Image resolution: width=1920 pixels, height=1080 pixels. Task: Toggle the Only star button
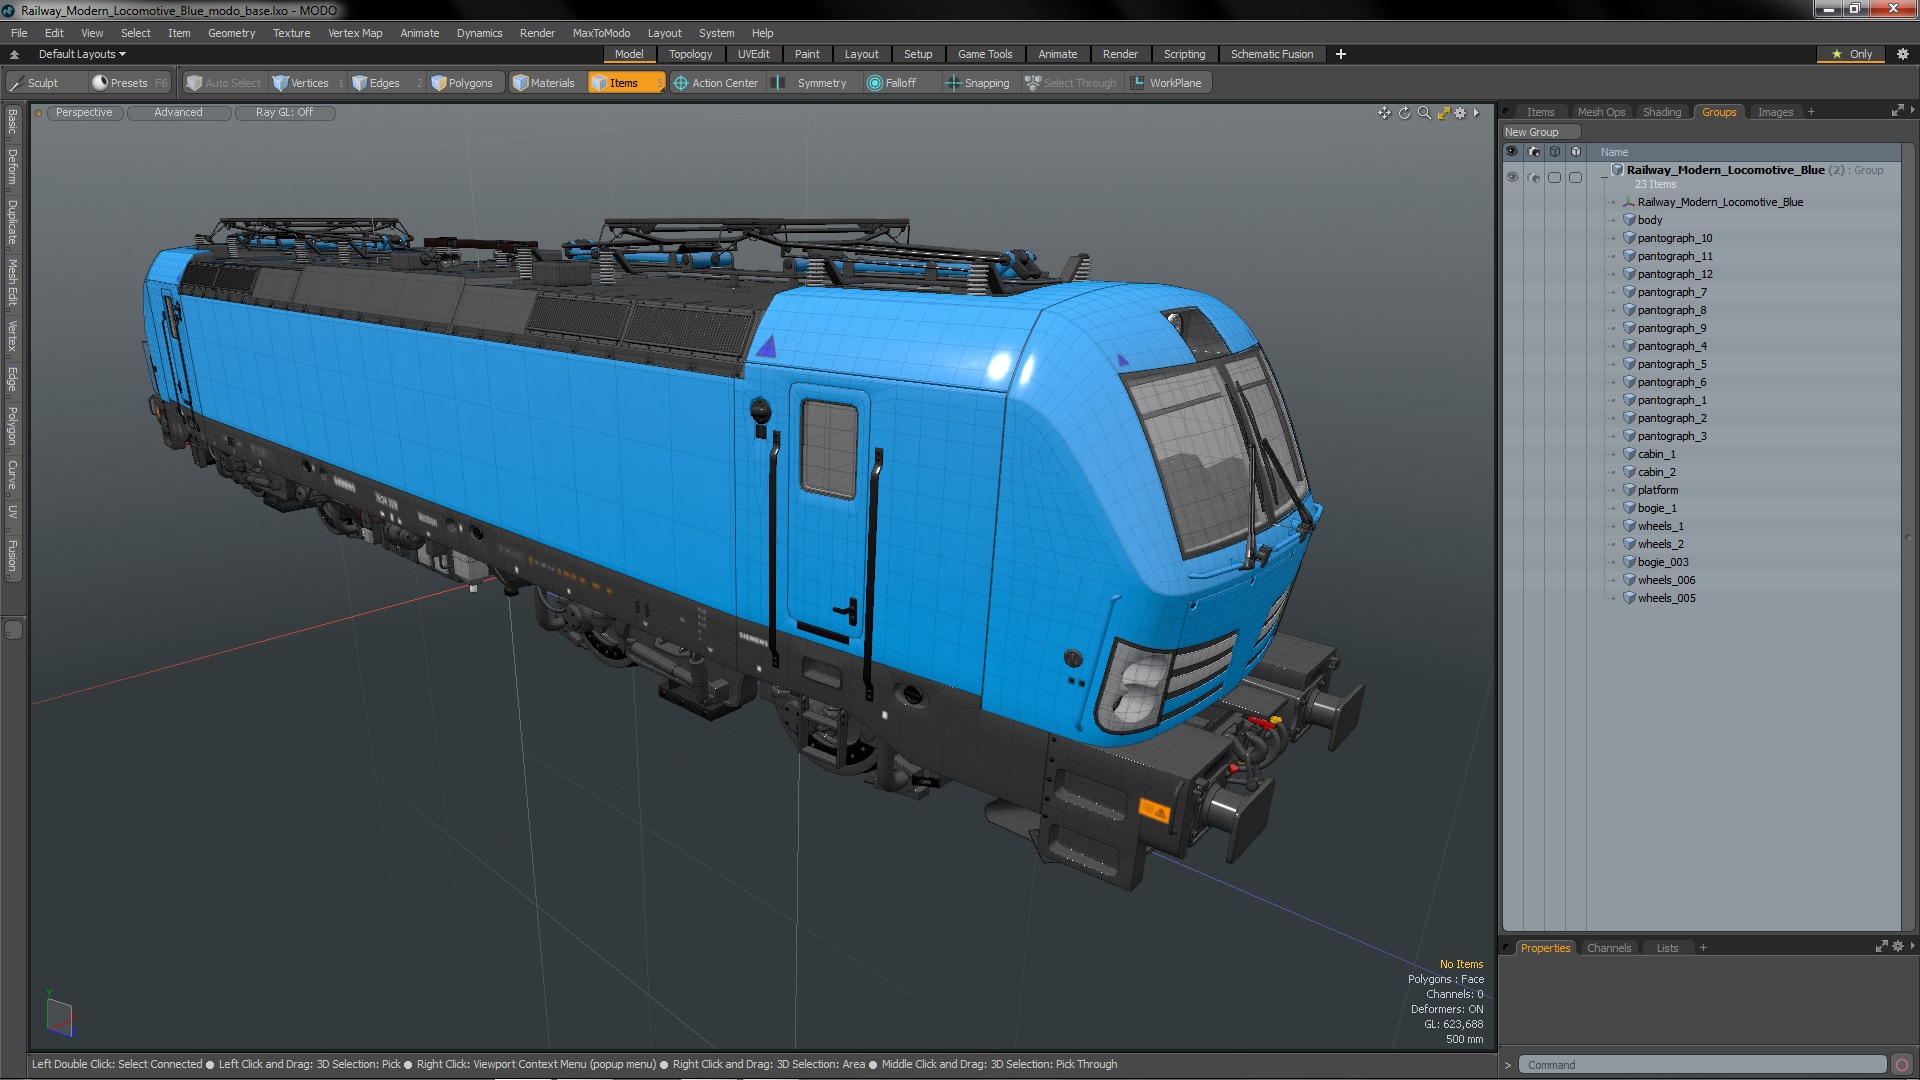pos(1851,54)
